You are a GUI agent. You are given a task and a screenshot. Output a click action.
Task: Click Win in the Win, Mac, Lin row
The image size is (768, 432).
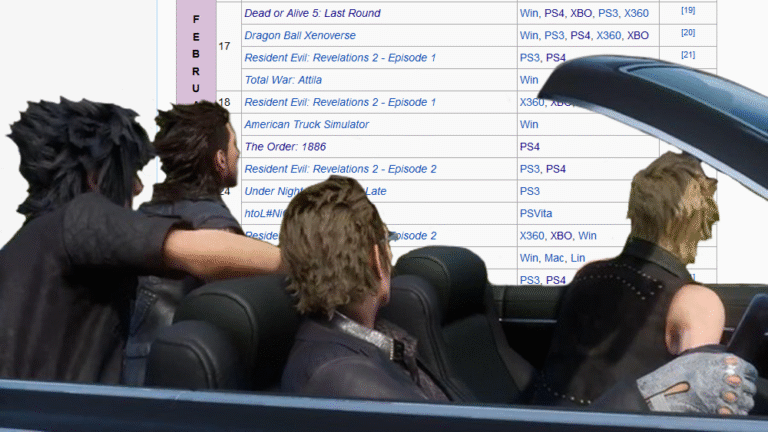pos(529,258)
